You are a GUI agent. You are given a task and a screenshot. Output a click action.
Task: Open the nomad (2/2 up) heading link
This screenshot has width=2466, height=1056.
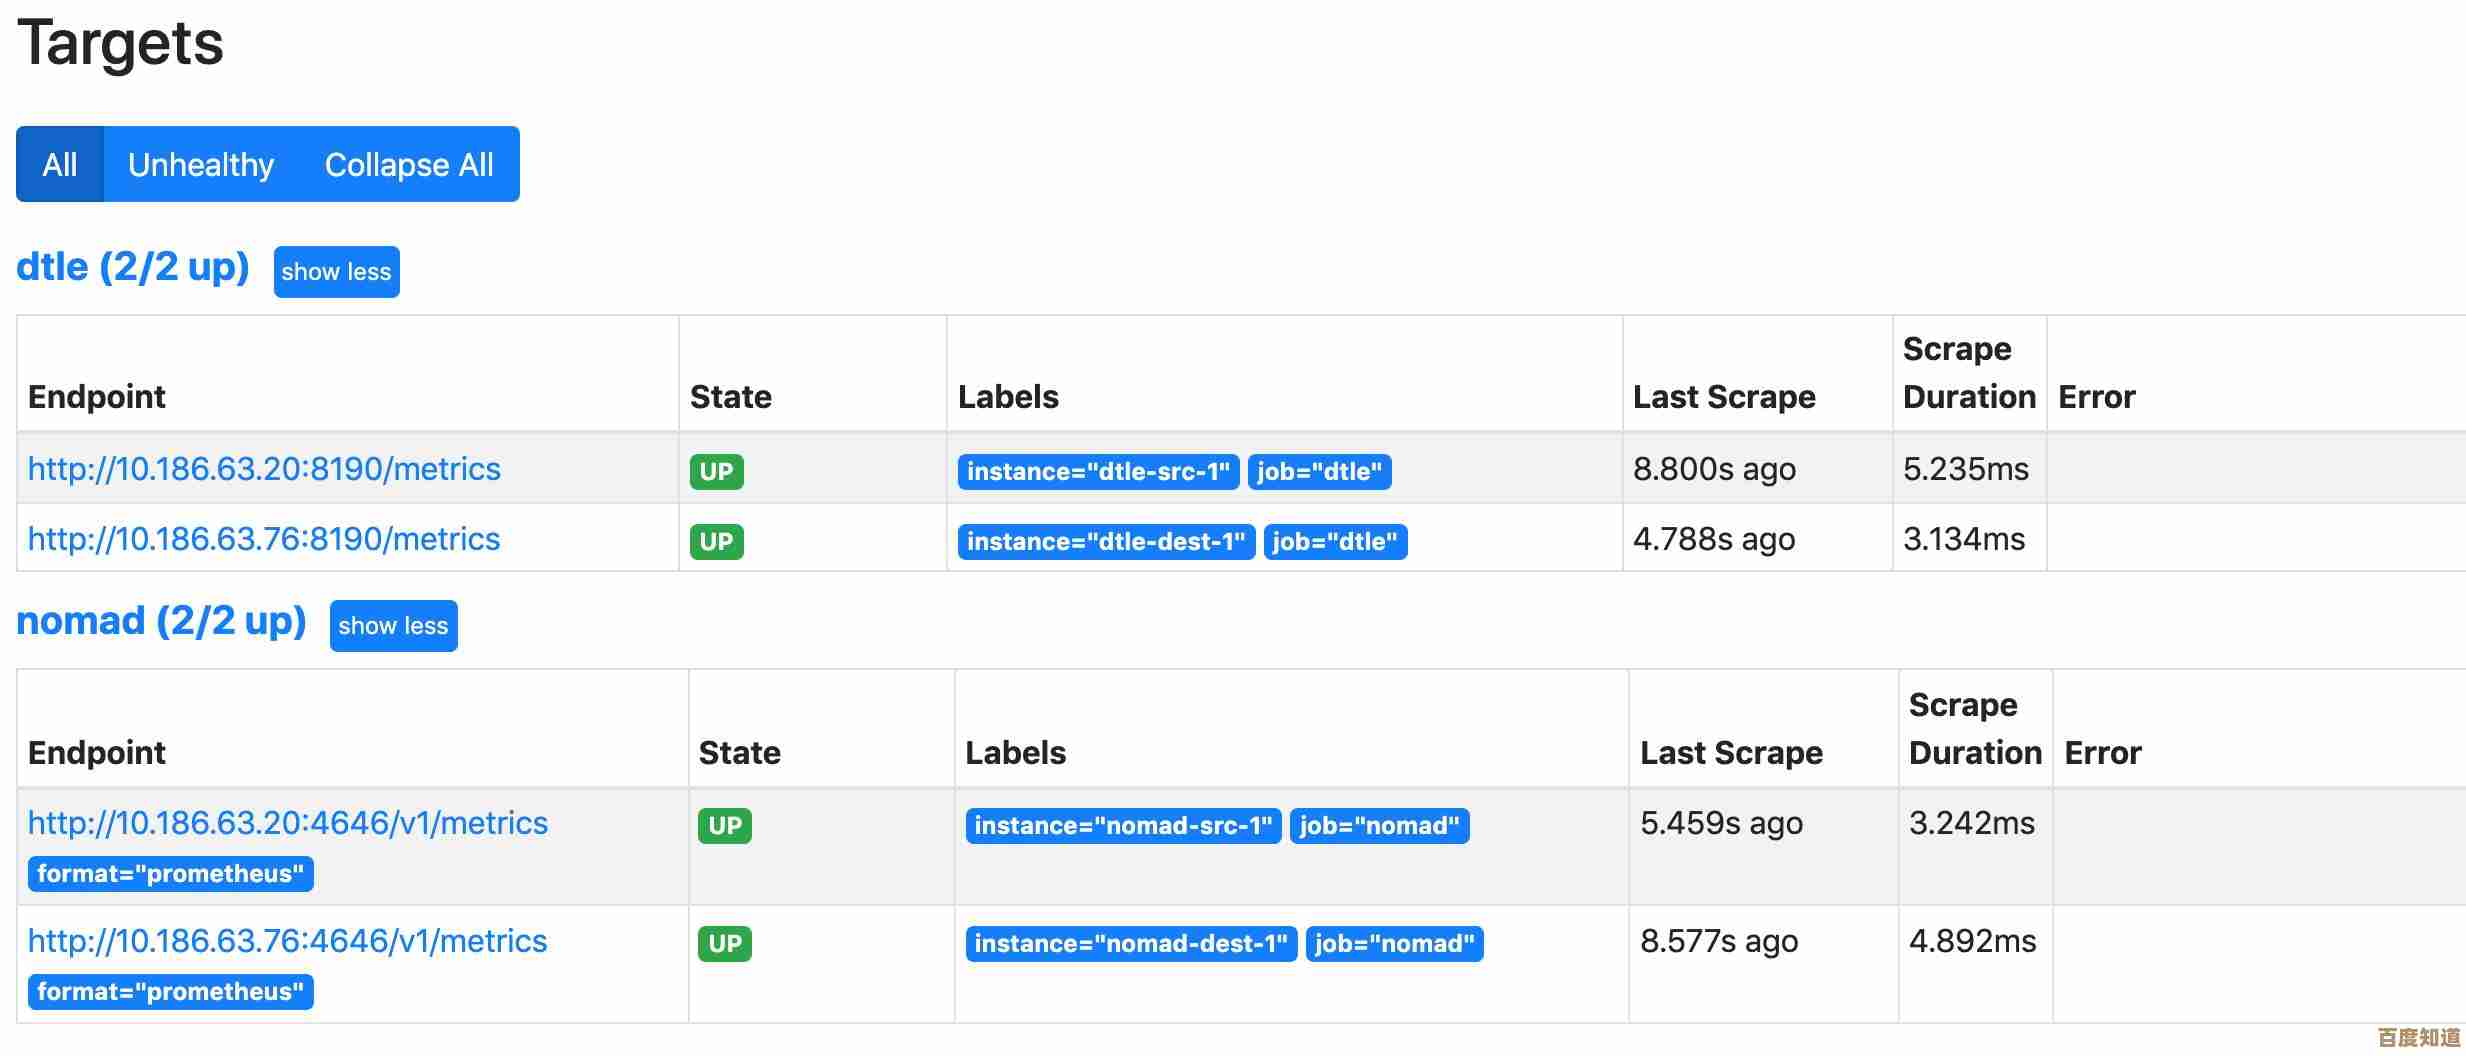(161, 621)
